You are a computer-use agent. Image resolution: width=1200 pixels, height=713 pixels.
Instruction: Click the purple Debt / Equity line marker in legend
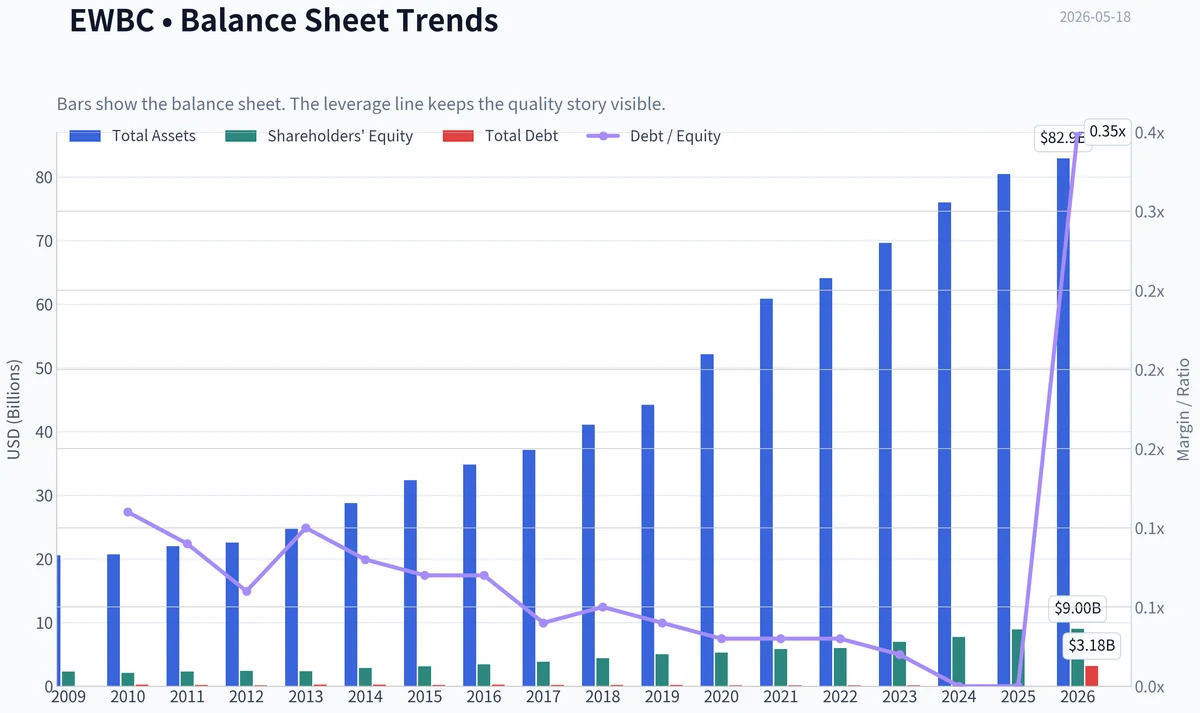pyautogui.click(x=603, y=136)
